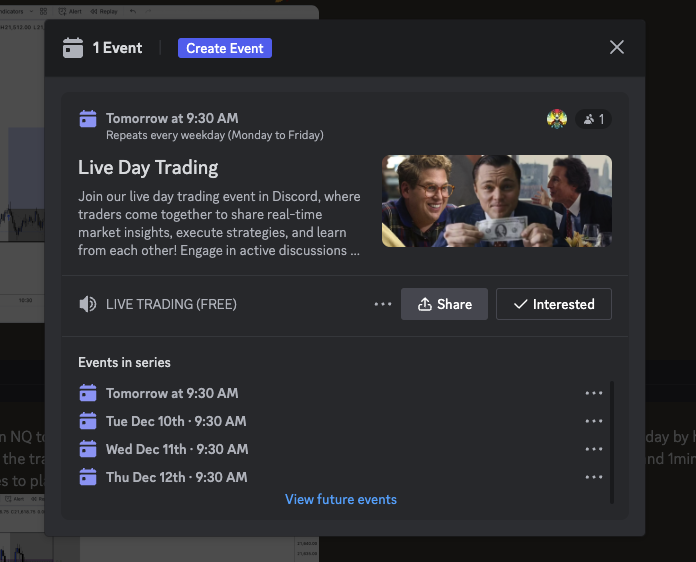Select Tomorrow at 9:30 AM in events series

[172, 393]
